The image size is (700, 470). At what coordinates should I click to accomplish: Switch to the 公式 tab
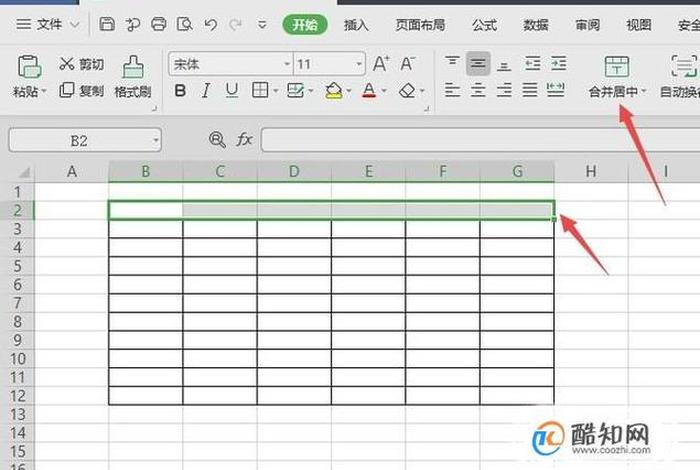pyautogui.click(x=484, y=25)
